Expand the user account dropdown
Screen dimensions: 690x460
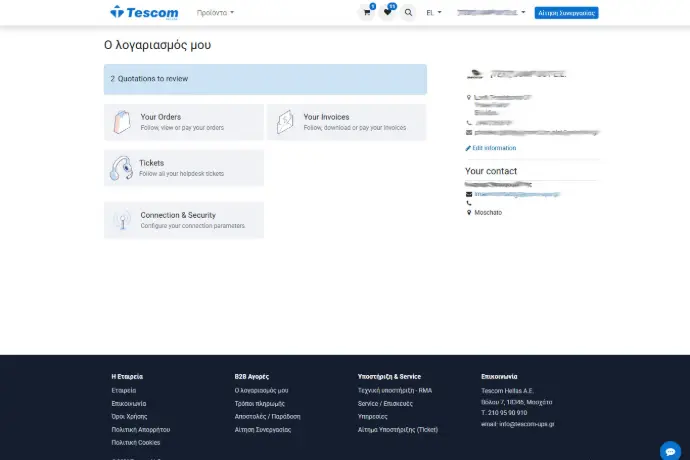pos(490,13)
